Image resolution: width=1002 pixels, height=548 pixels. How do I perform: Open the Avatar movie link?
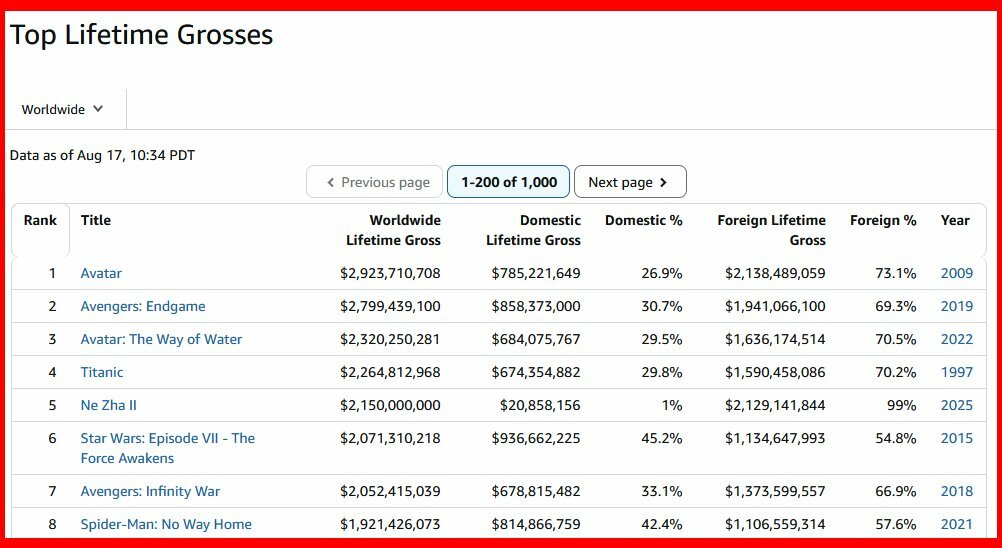(x=101, y=273)
